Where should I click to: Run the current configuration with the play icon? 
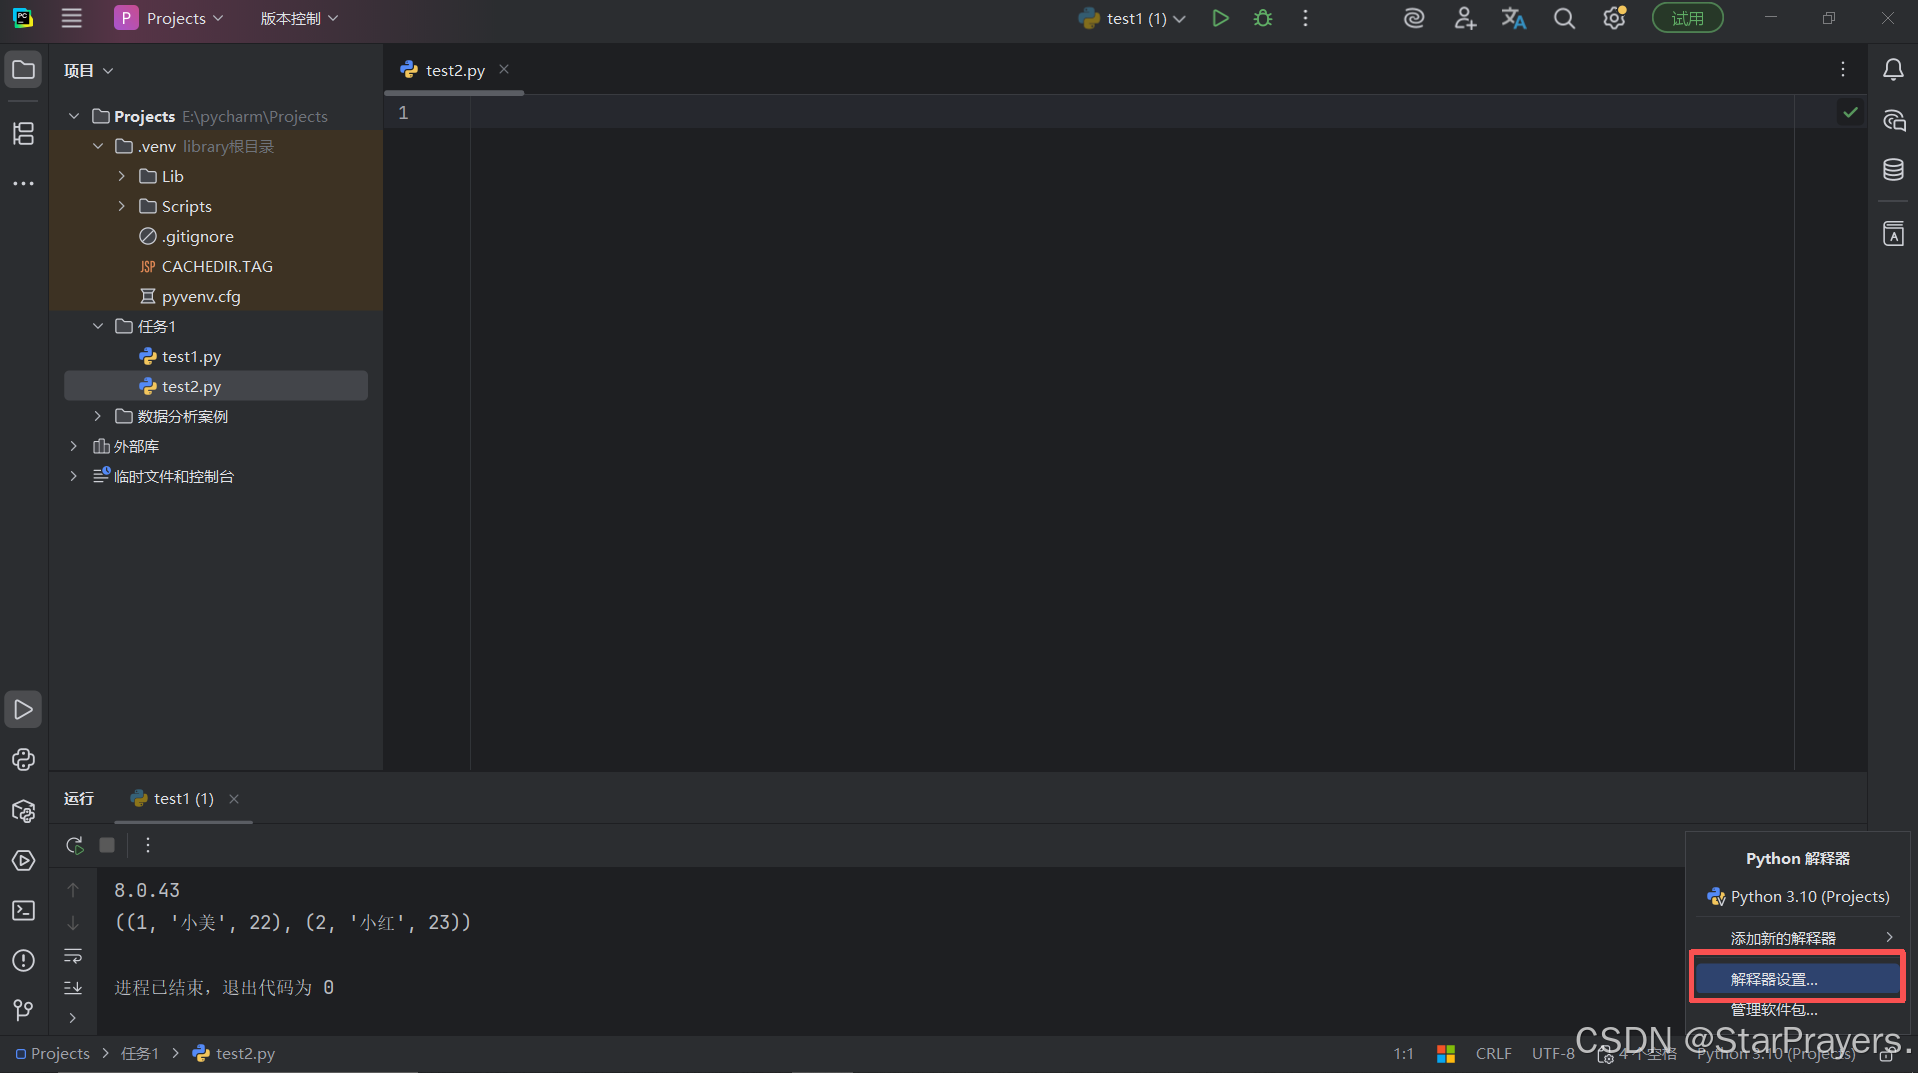tap(1219, 17)
